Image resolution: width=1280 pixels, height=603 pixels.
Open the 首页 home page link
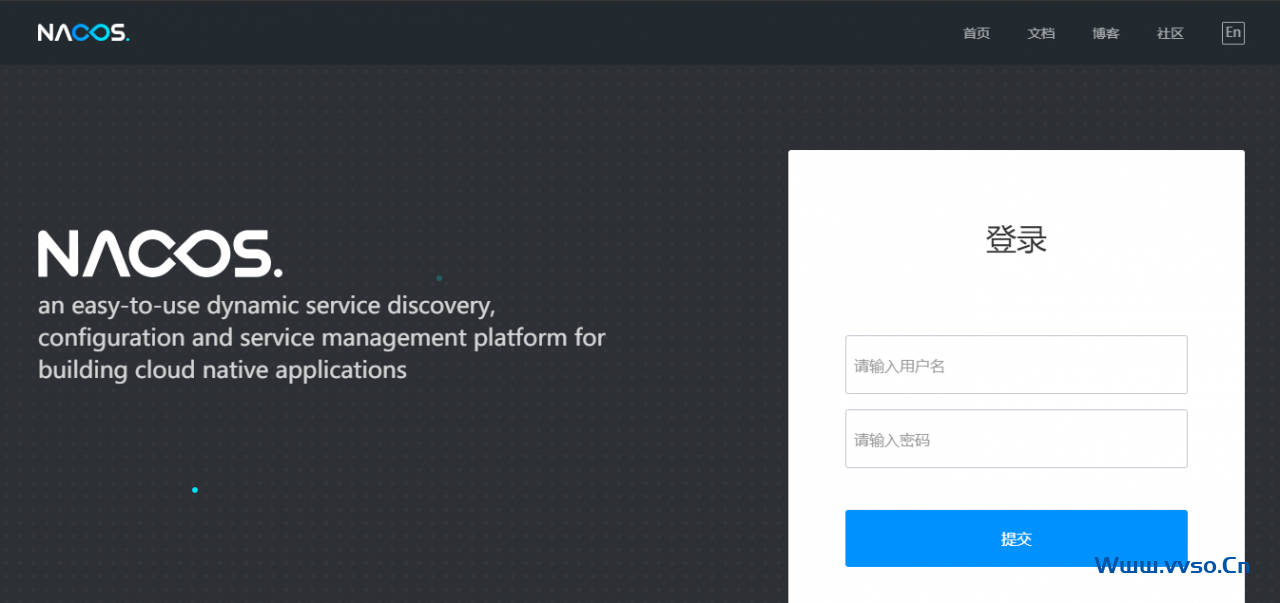point(976,33)
